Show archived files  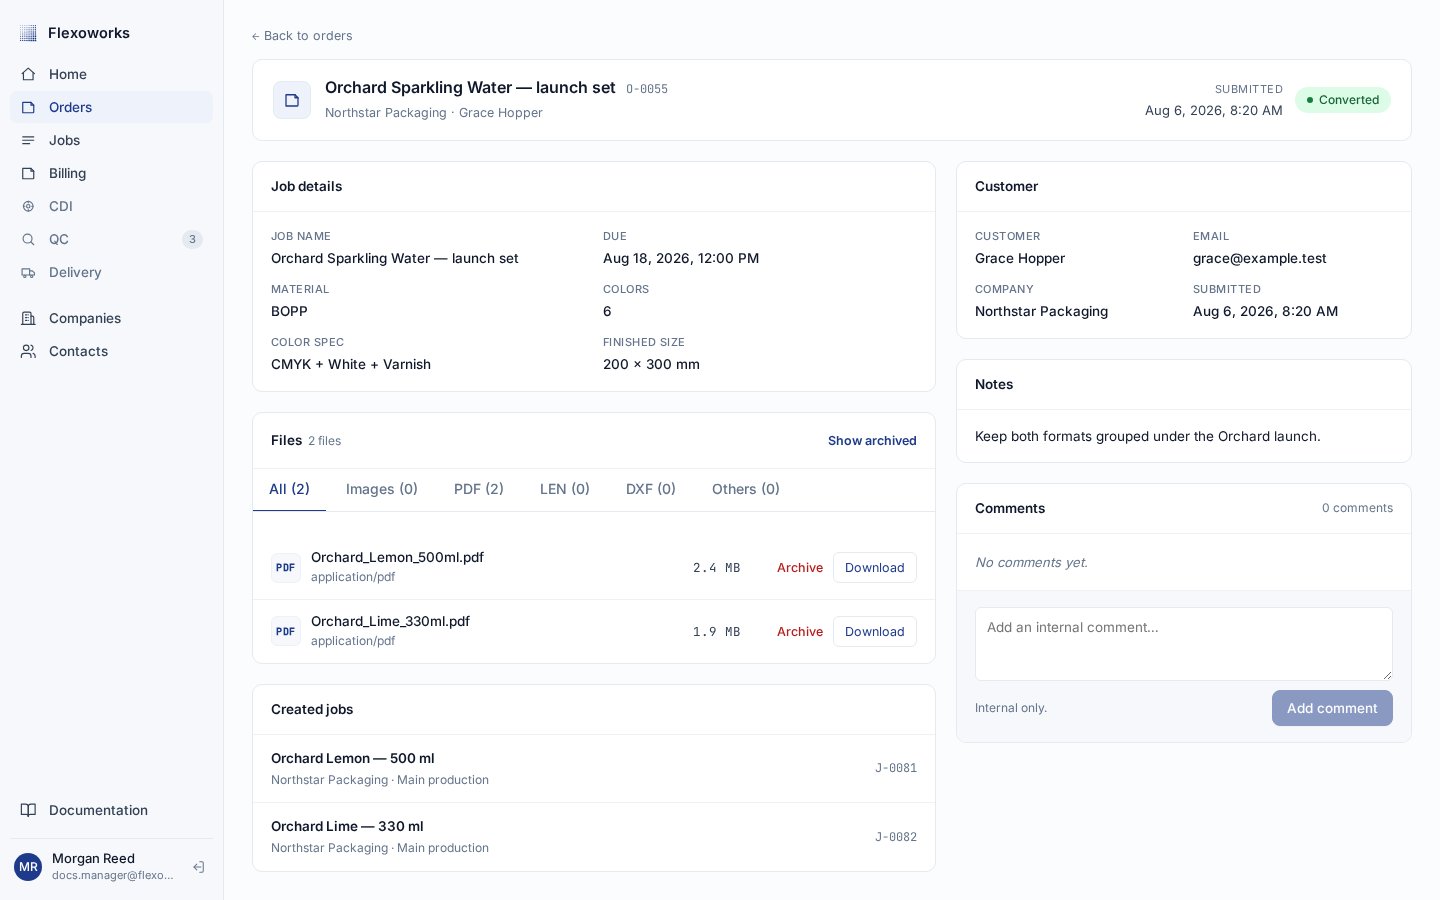(872, 441)
